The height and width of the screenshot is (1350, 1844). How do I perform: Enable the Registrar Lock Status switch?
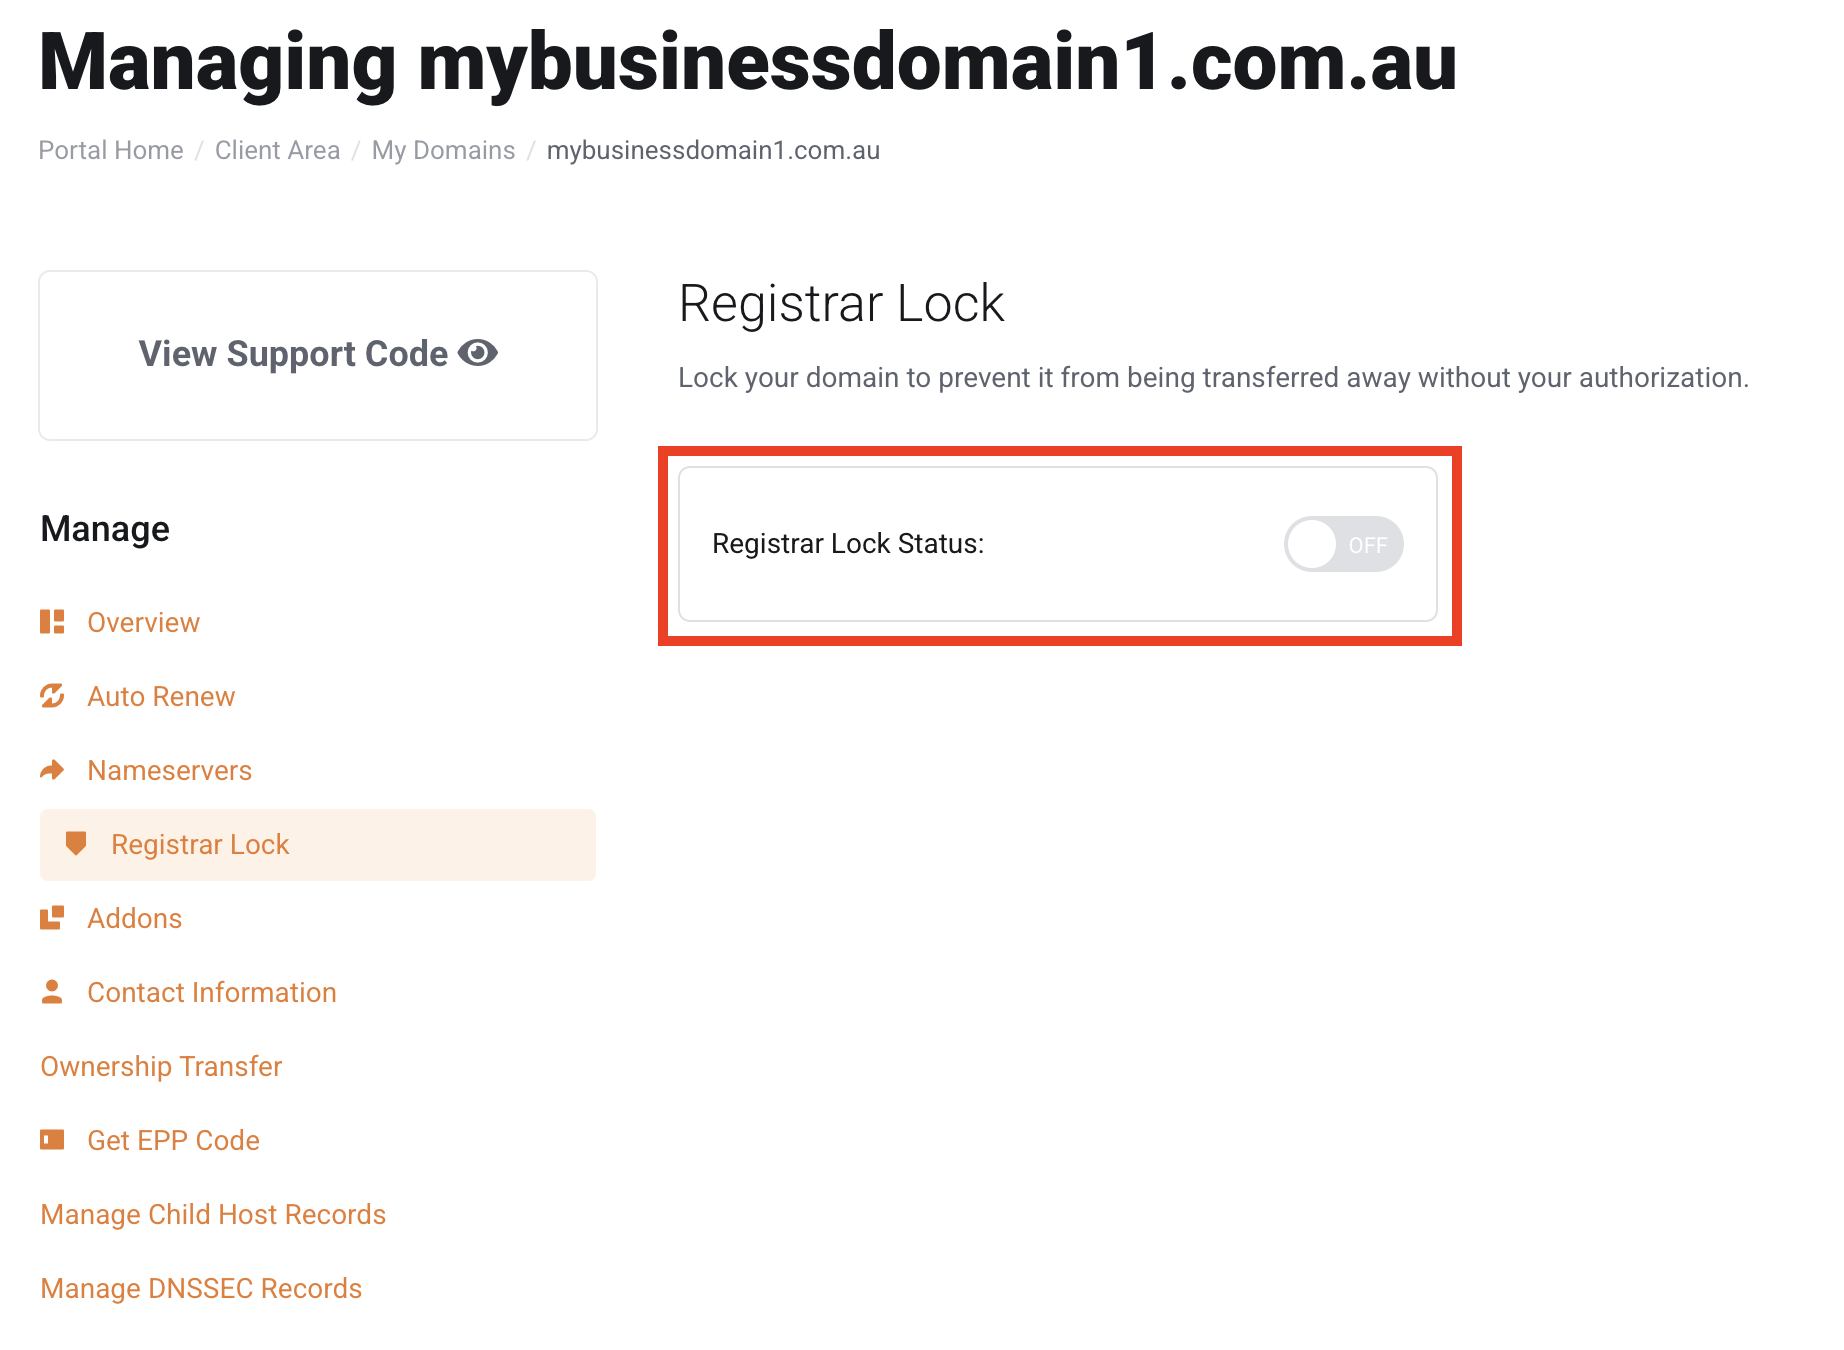pos(1343,544)
